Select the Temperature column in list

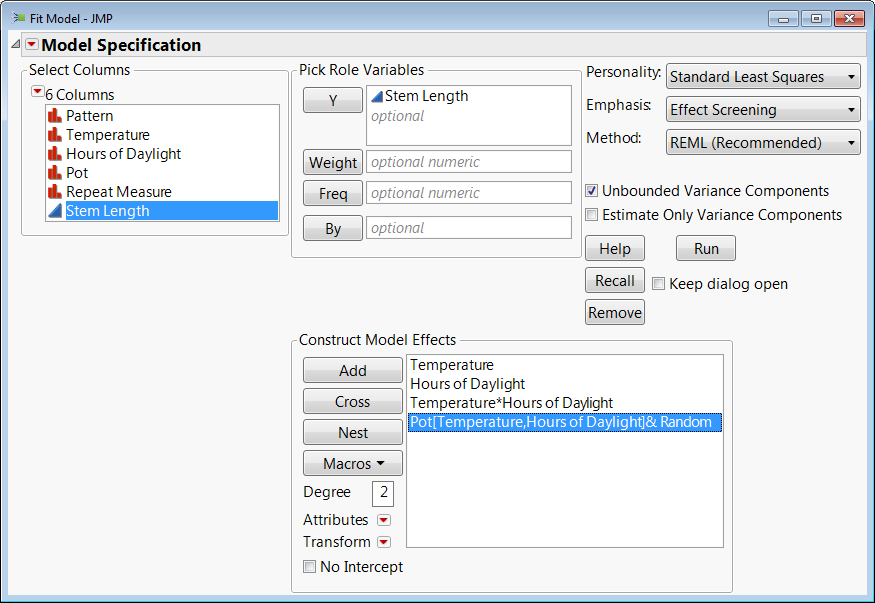point(107,135)
